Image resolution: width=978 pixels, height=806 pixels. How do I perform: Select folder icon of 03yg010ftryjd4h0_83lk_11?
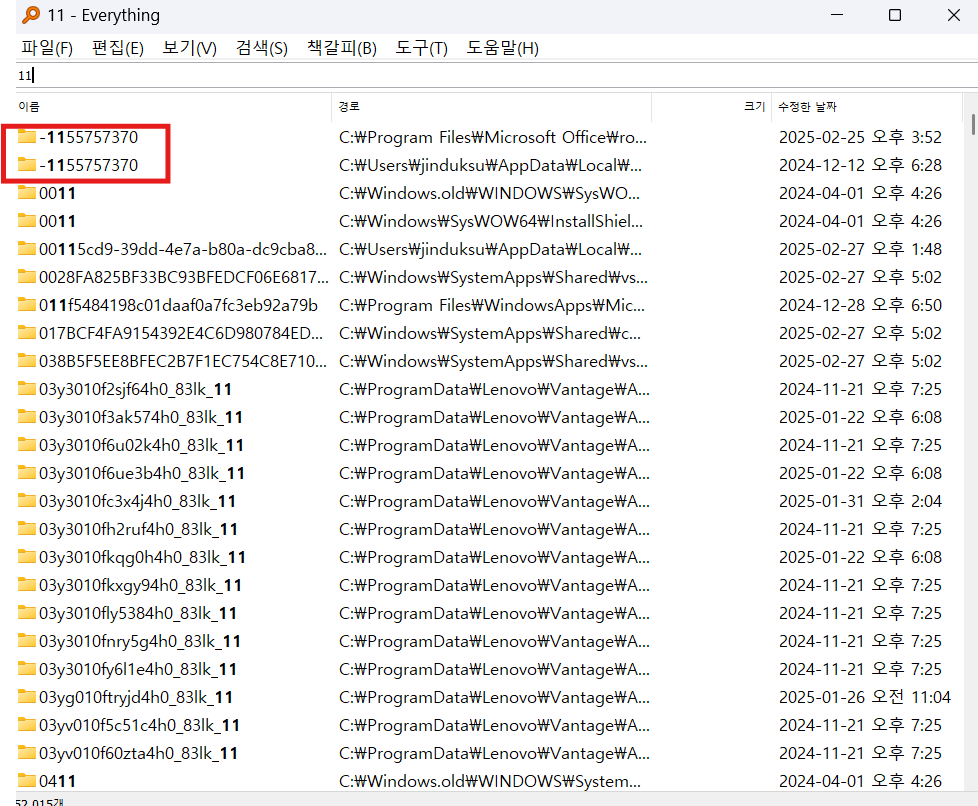coord(27,697)
